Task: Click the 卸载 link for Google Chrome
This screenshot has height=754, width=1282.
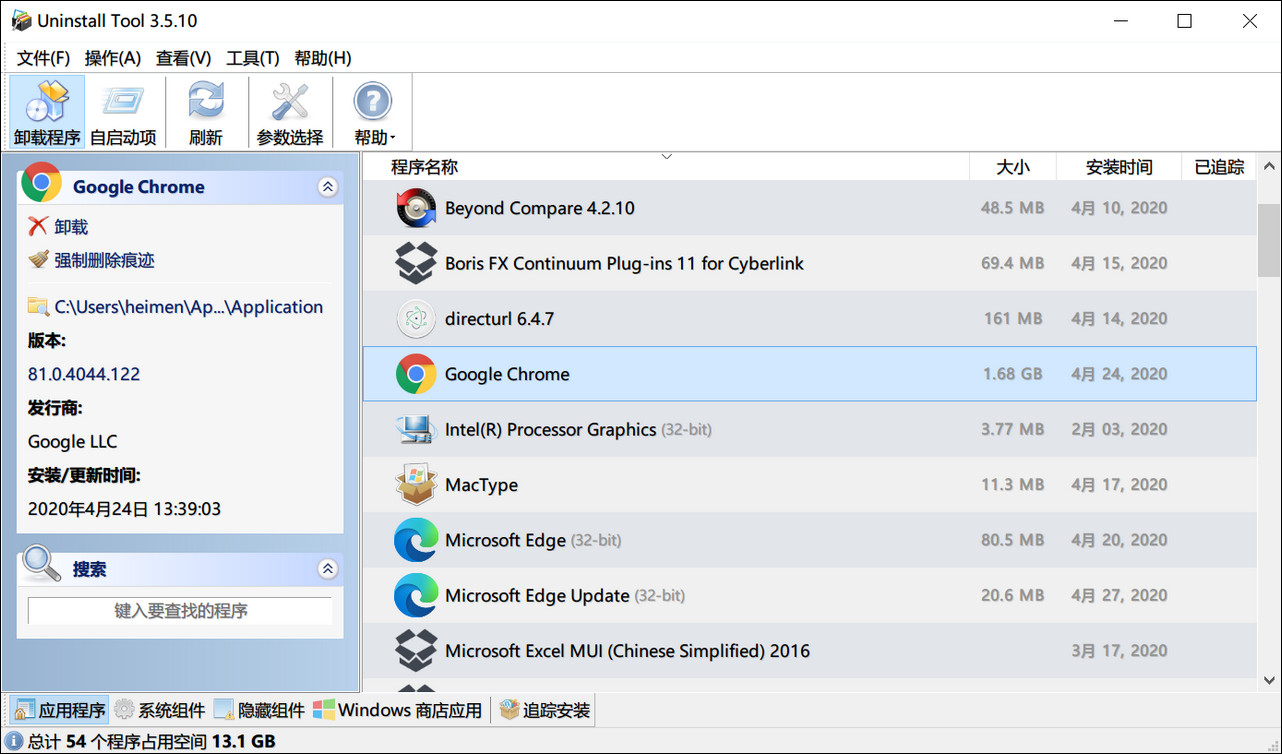Action: click(x=71, y=227)
